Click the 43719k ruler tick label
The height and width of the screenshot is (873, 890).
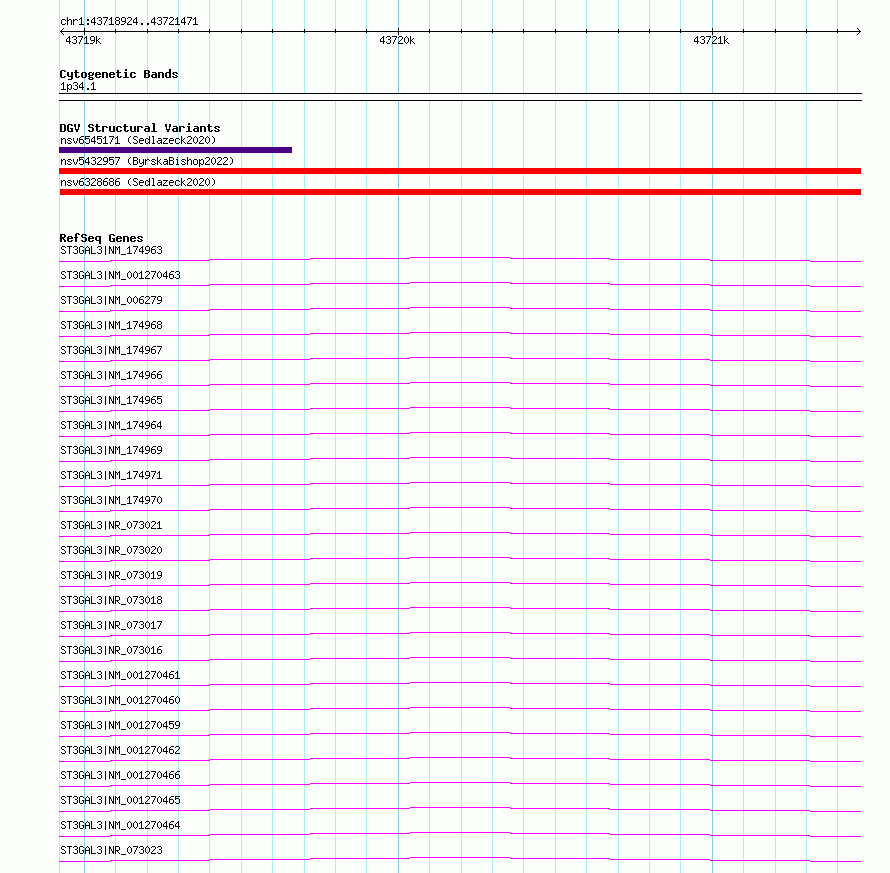tap(83, 40)
